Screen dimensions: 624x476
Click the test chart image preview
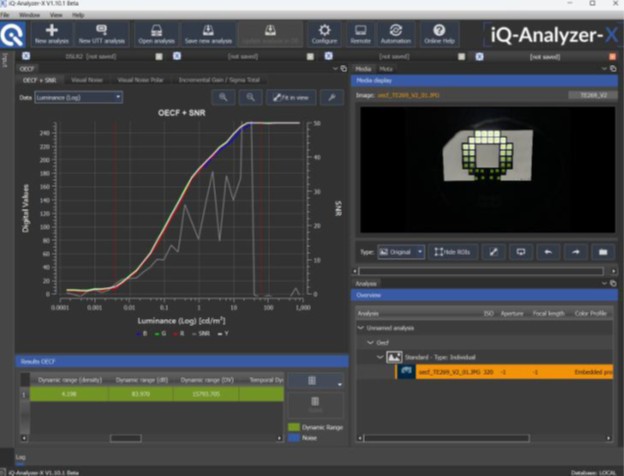pyautogui.click(x=488, y=170)
